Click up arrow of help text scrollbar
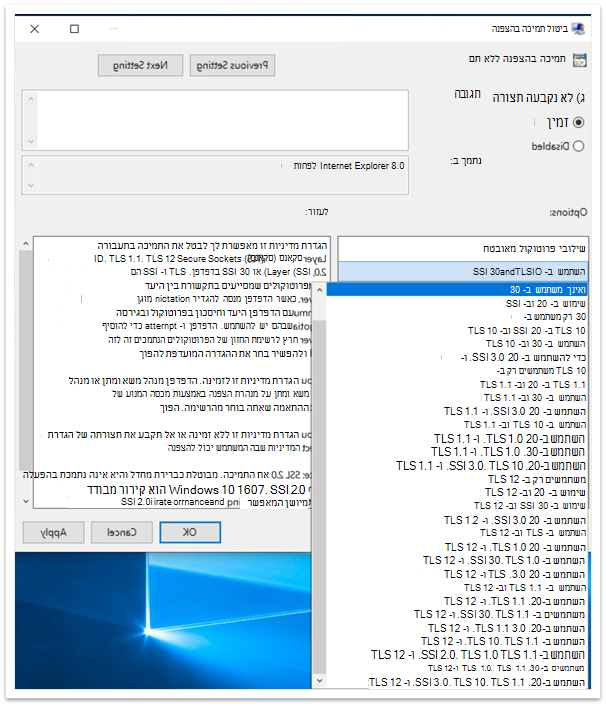The height and width of the screenshot is (706, 606). point(26,244)
